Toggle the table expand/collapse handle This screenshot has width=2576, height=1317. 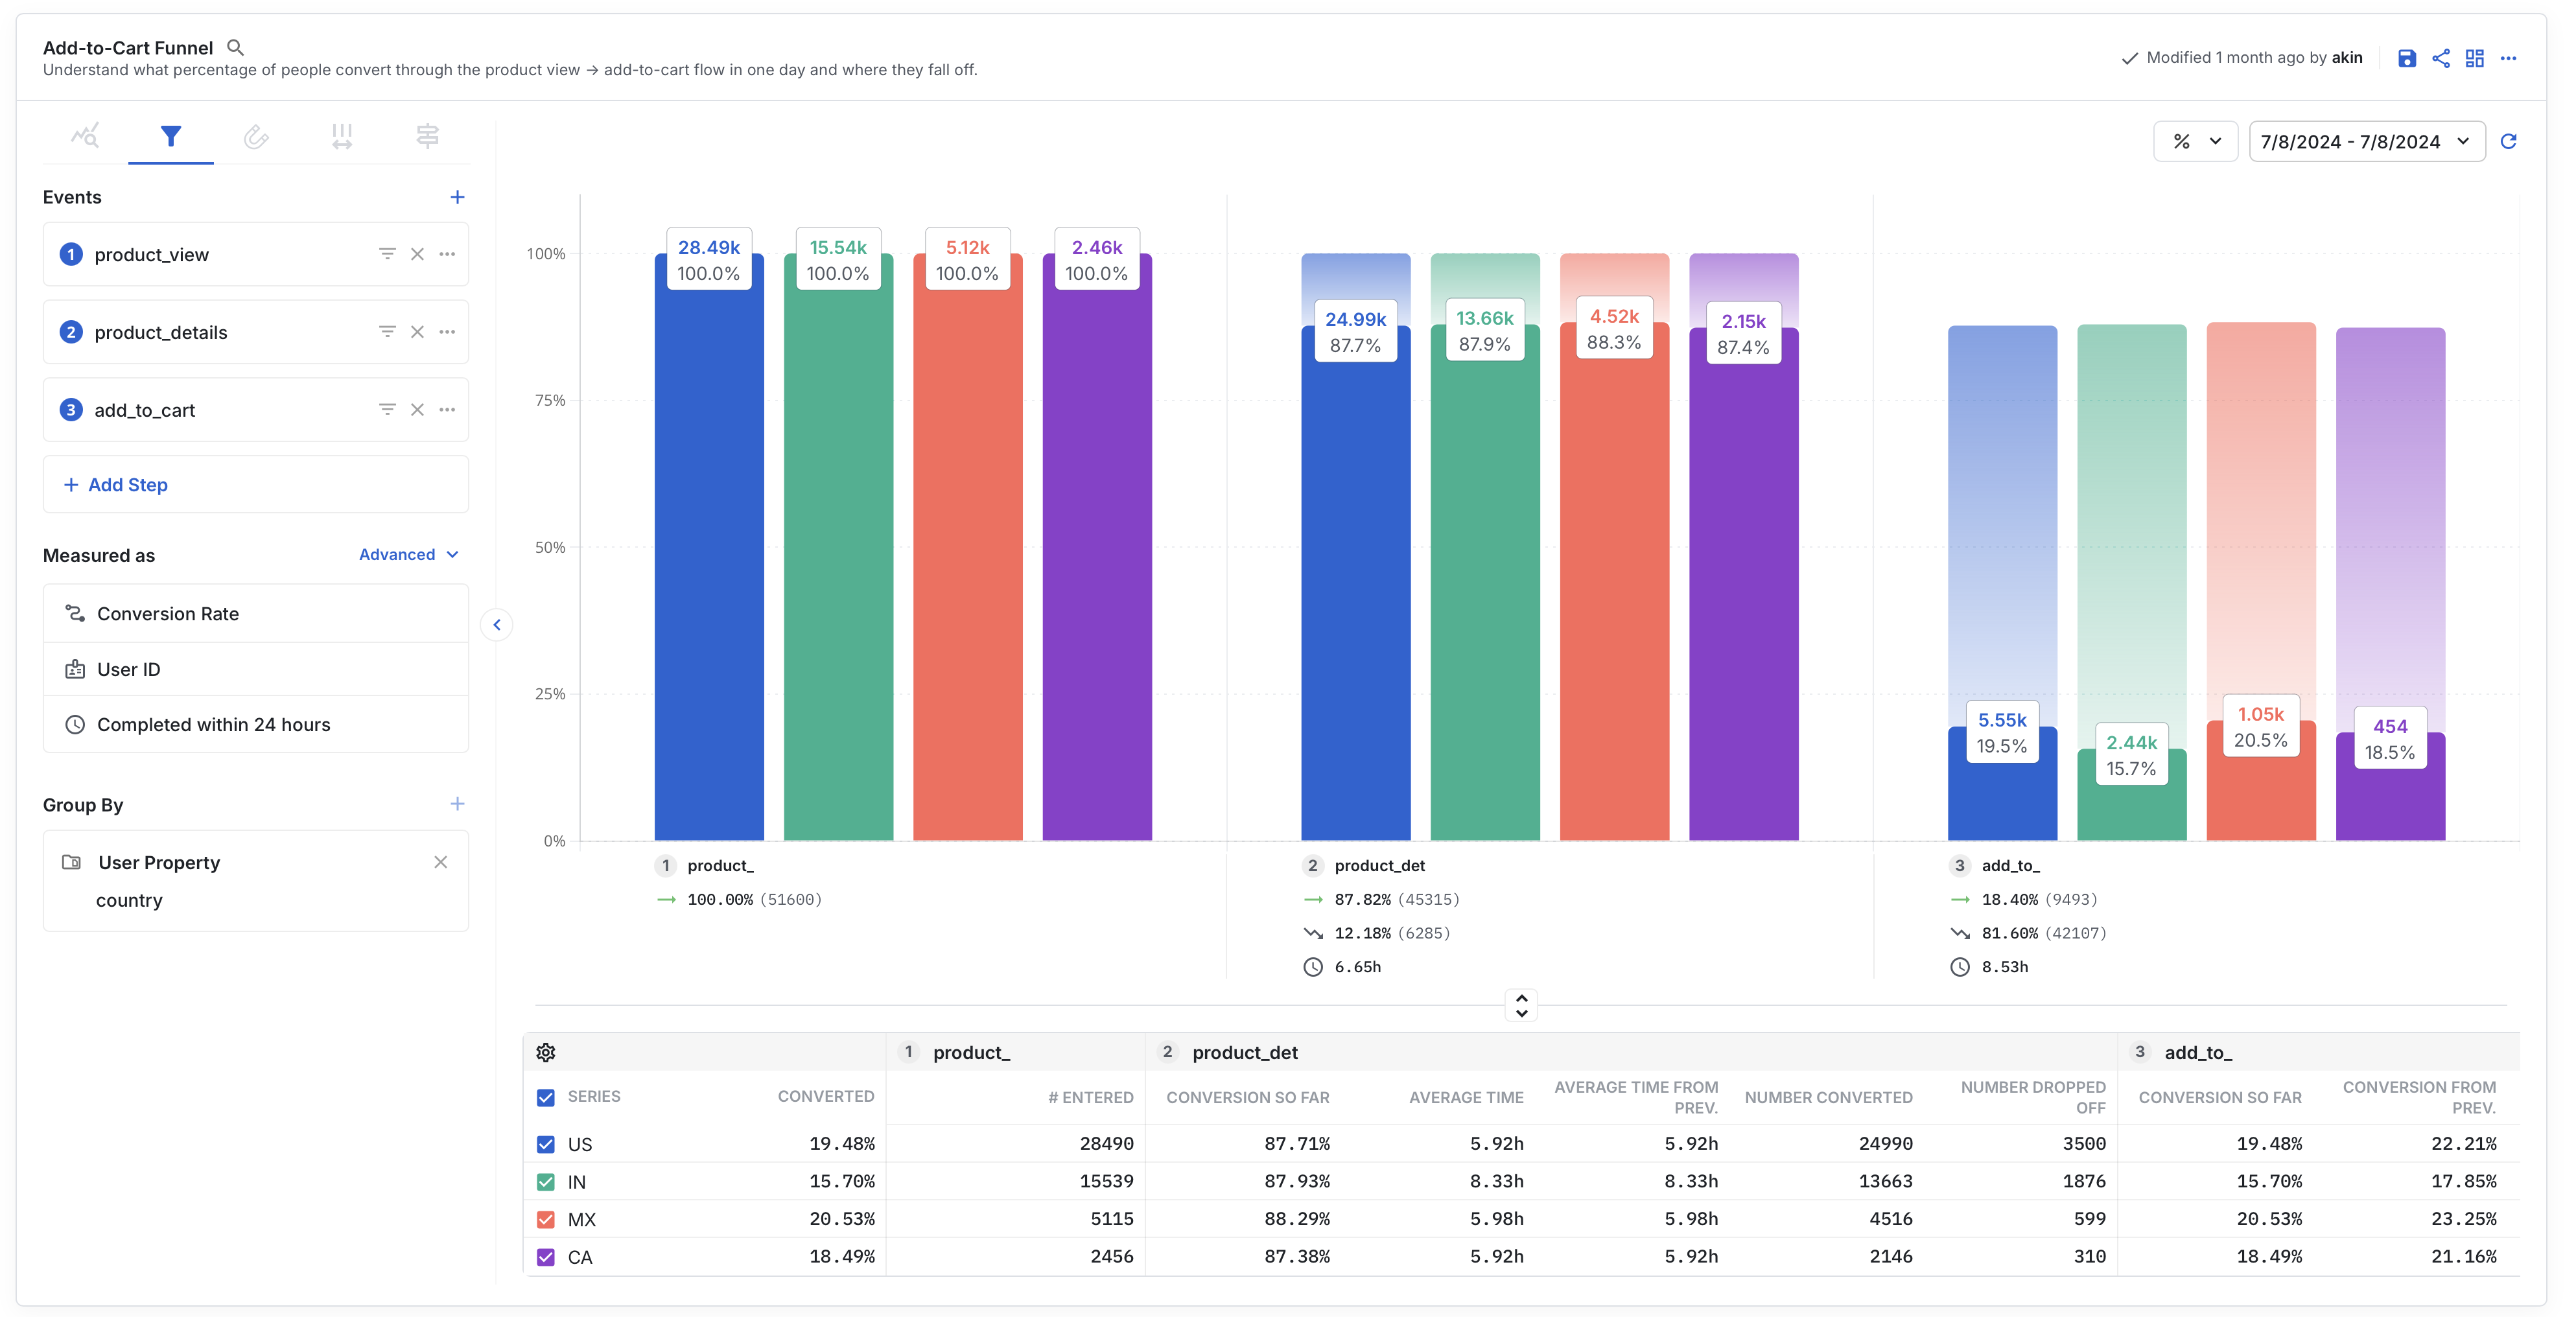tap(1521, 1005)
